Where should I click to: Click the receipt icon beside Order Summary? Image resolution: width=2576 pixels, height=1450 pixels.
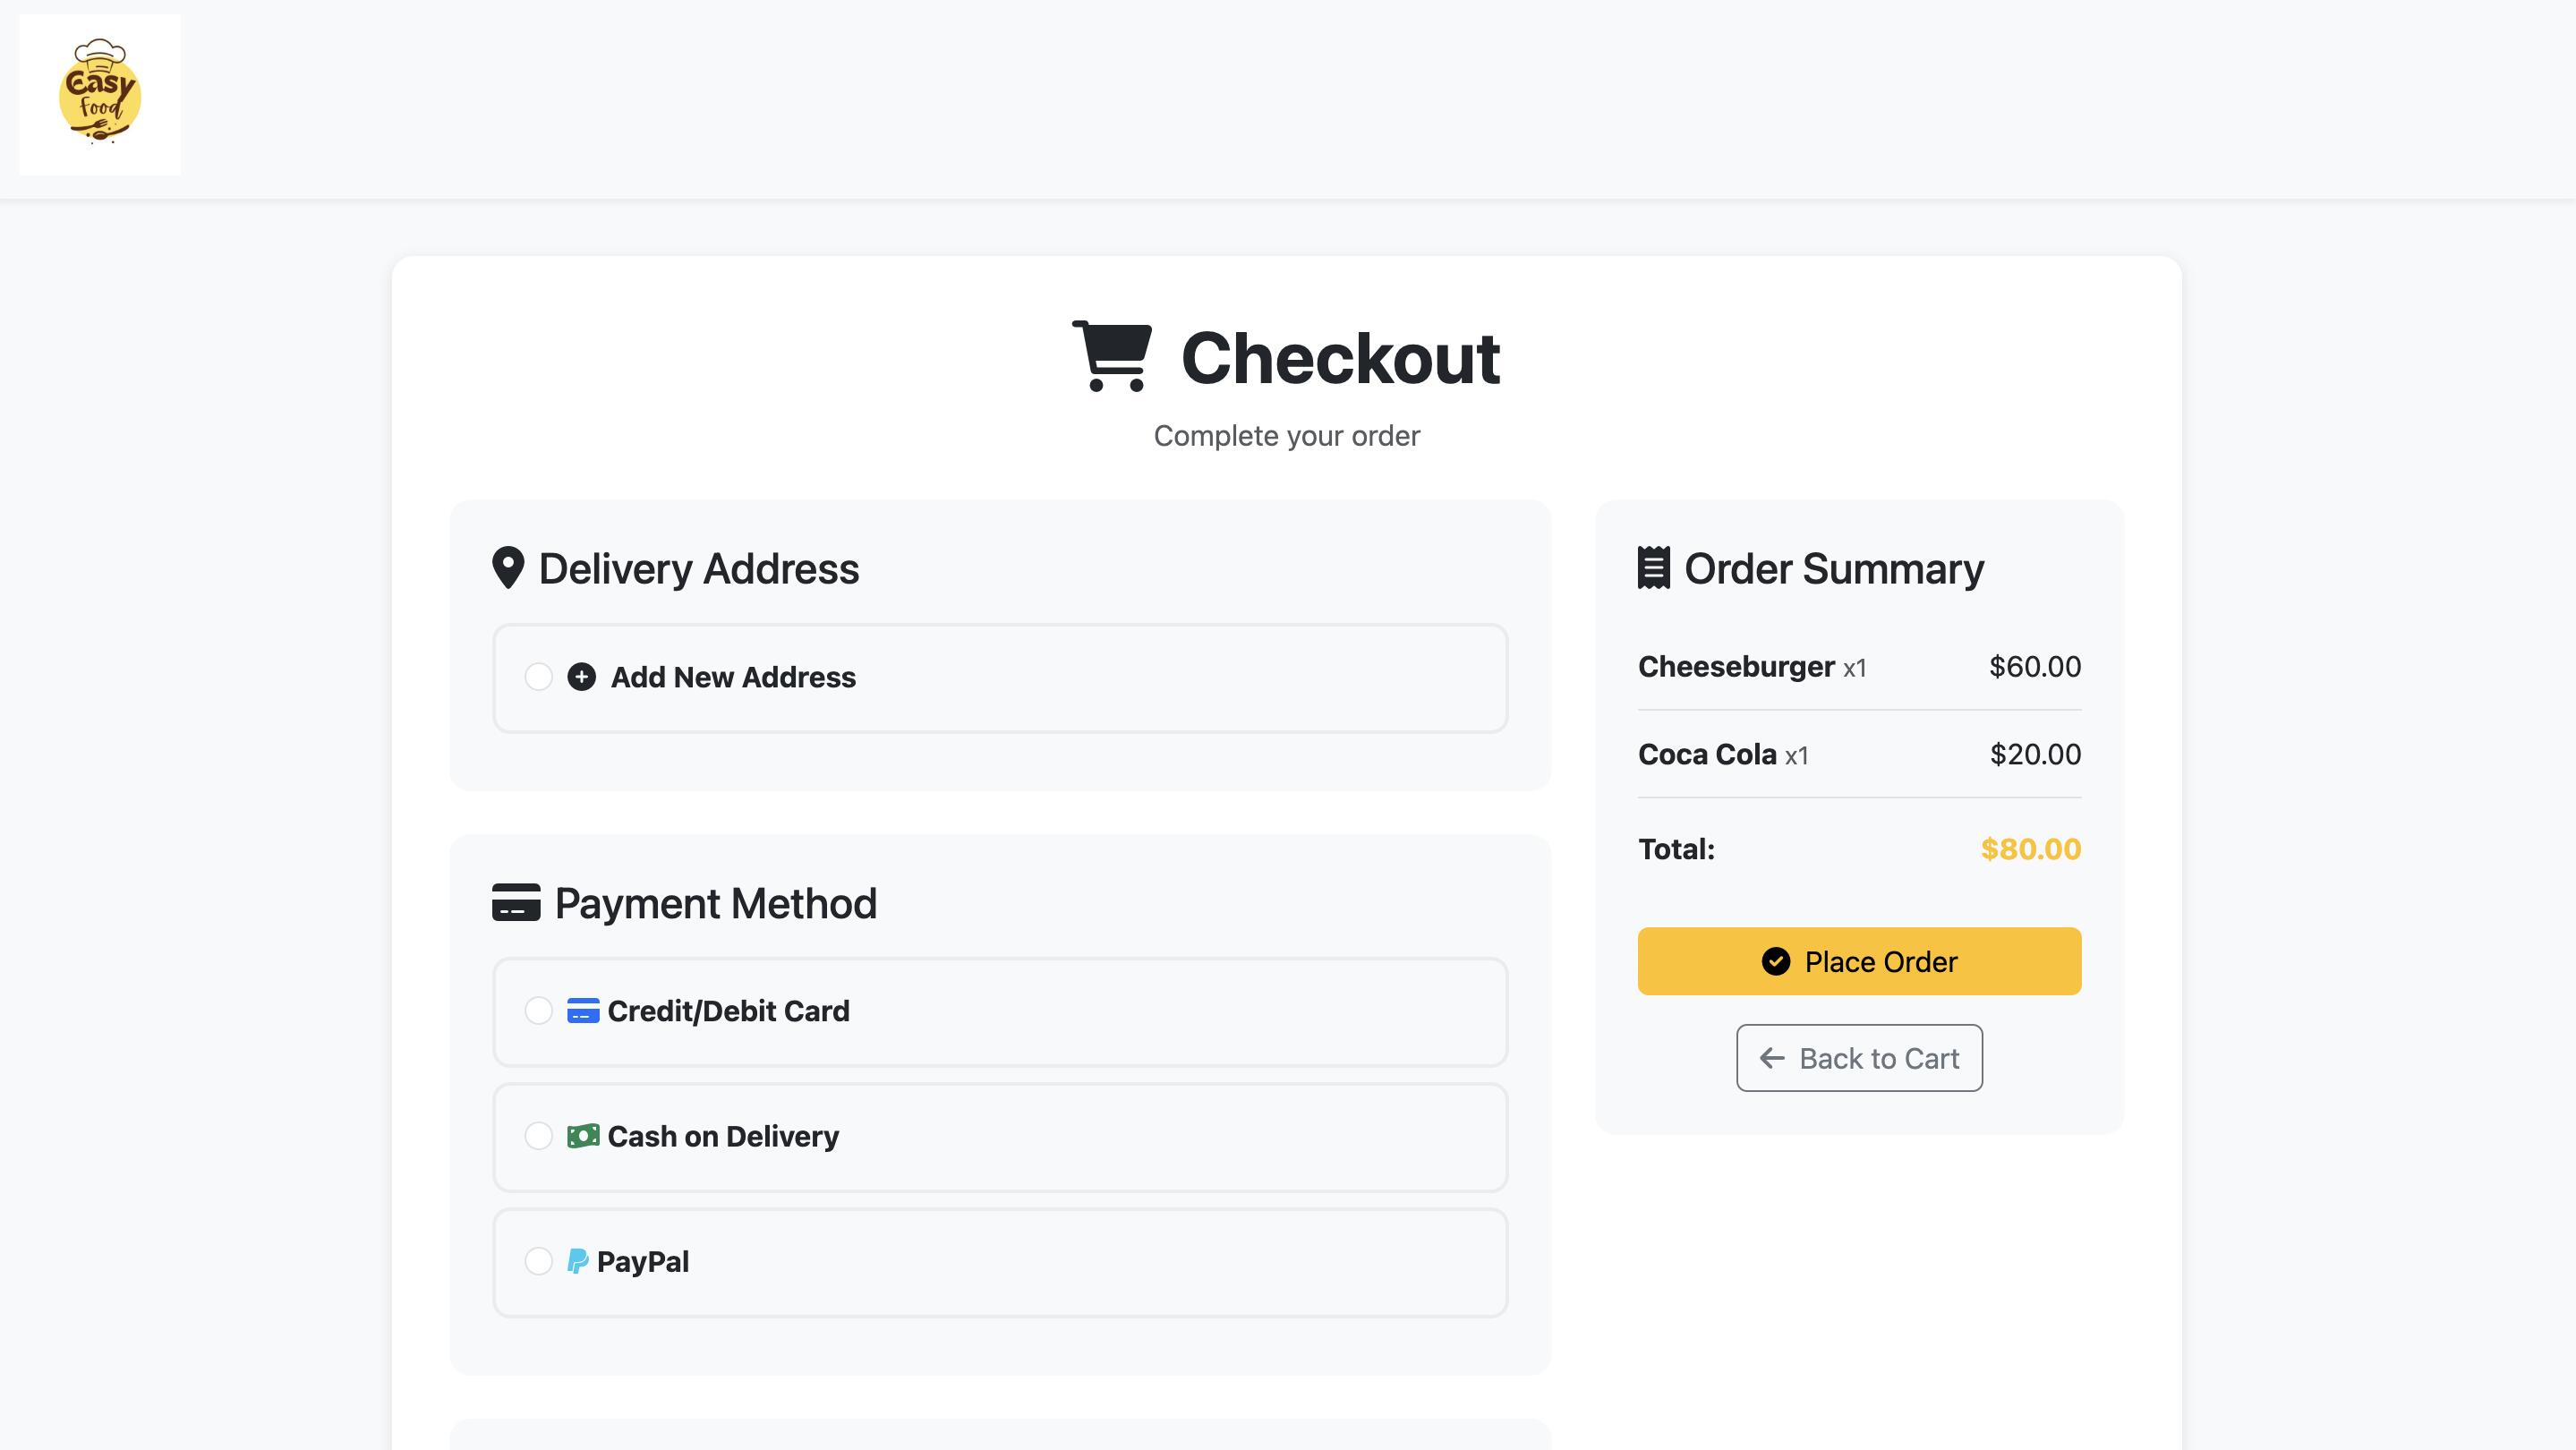(x=1653, y=568)
